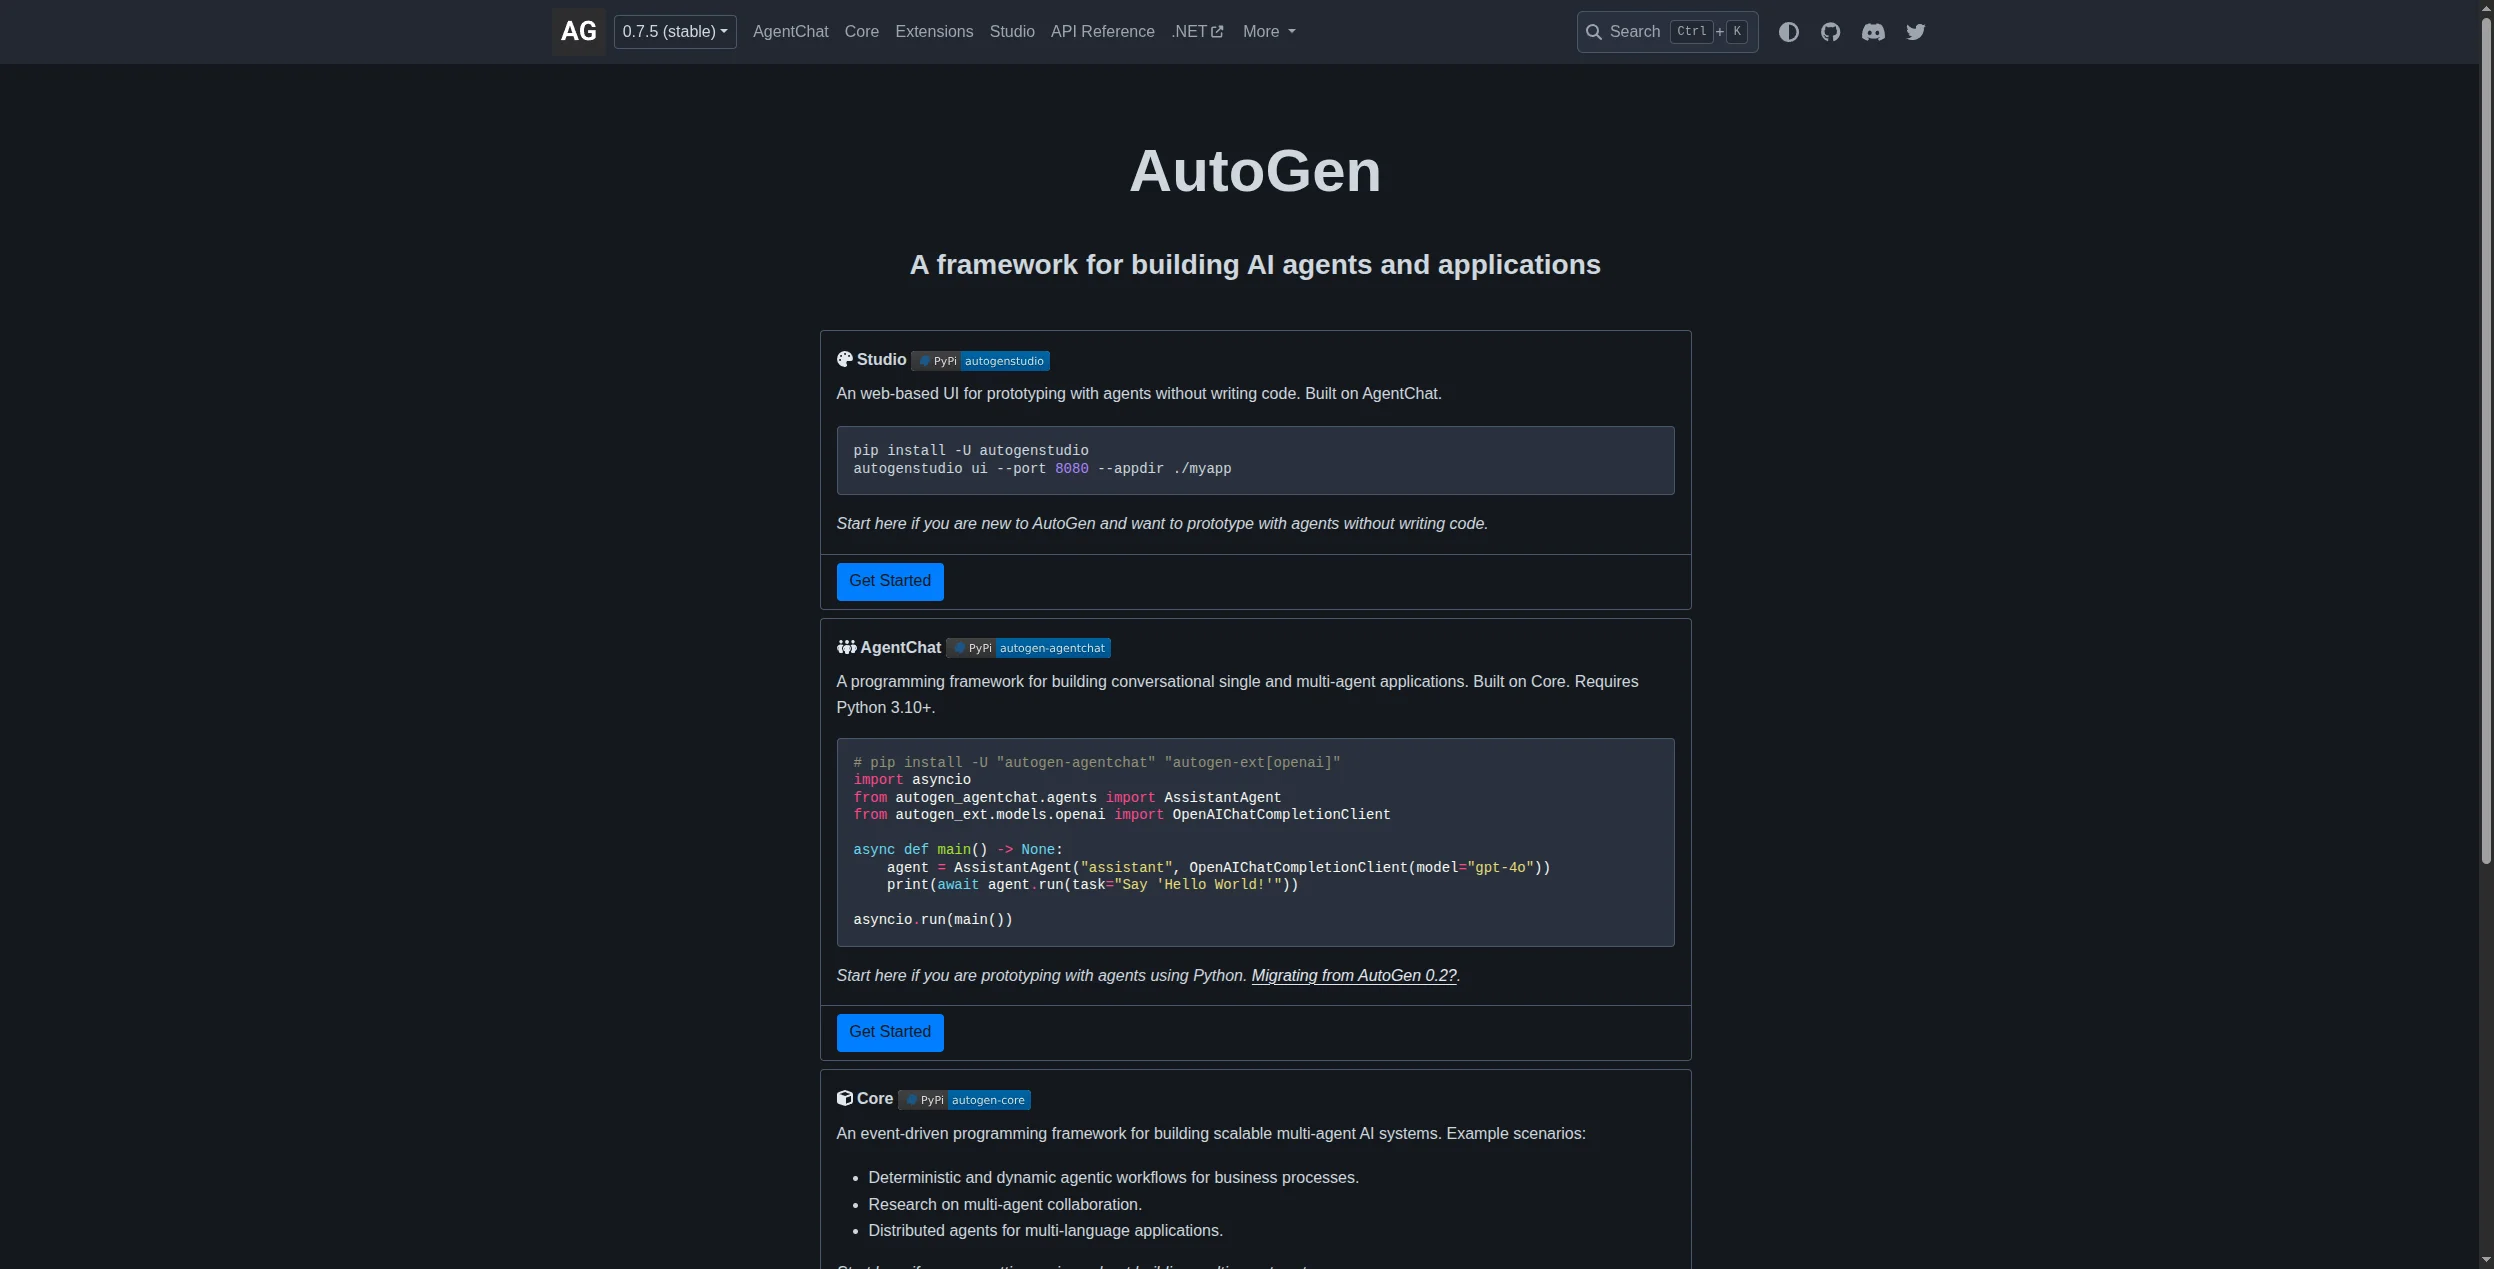Click the page vertical scrollbar thumb
This screenshot has height=1269, width=2494.
2486,440
